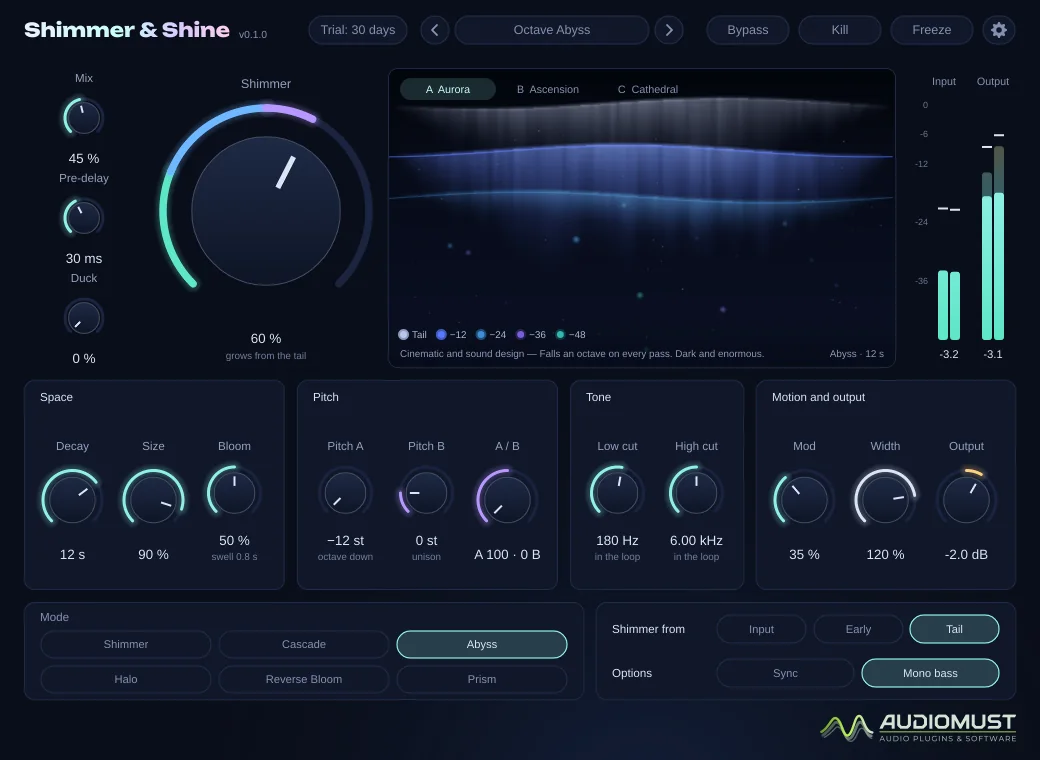Set Shimmer from to Tail
The height and width of the screenshot is (760, 1040).
954,629
